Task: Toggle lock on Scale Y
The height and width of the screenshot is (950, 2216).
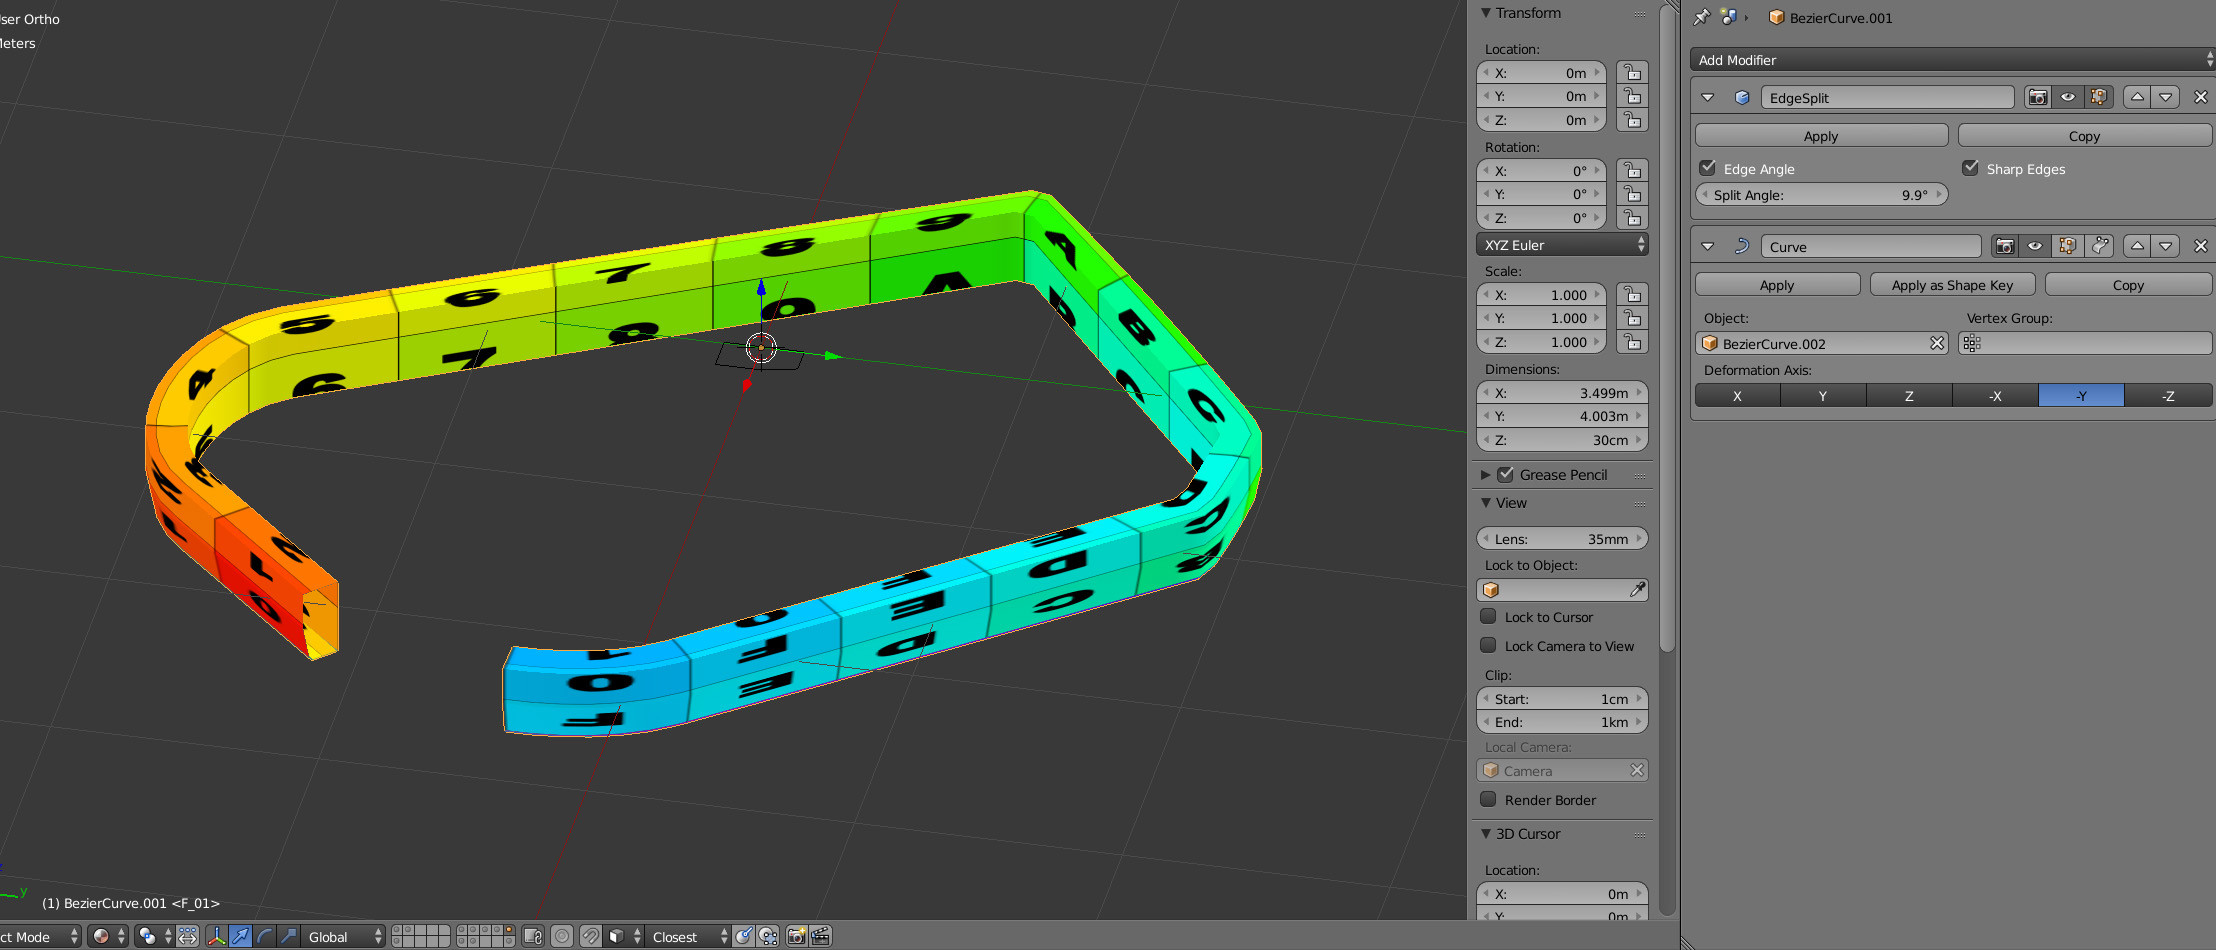Action: pyautogui.click(x=1632, y=318)
